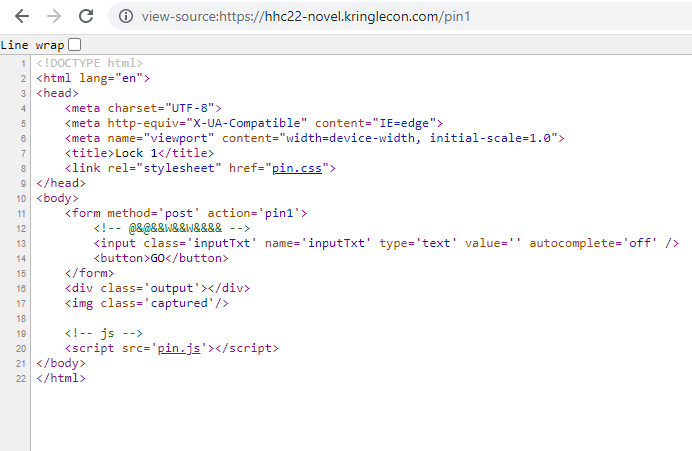Click the 'Line wrap' label text

coord(31,45)
